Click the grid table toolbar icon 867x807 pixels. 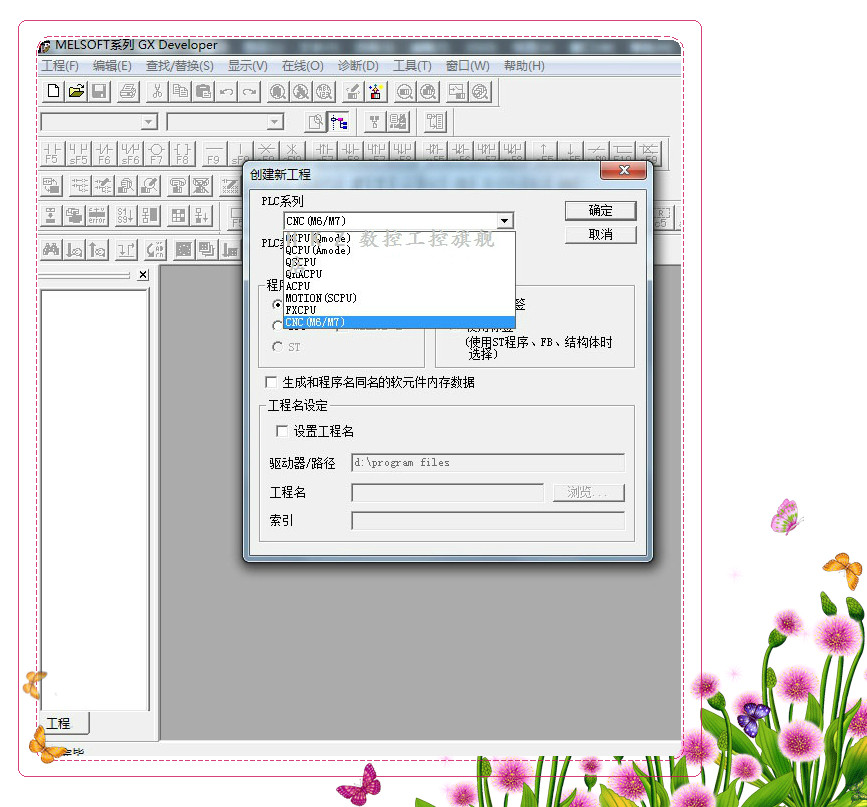tap(178, 215)
